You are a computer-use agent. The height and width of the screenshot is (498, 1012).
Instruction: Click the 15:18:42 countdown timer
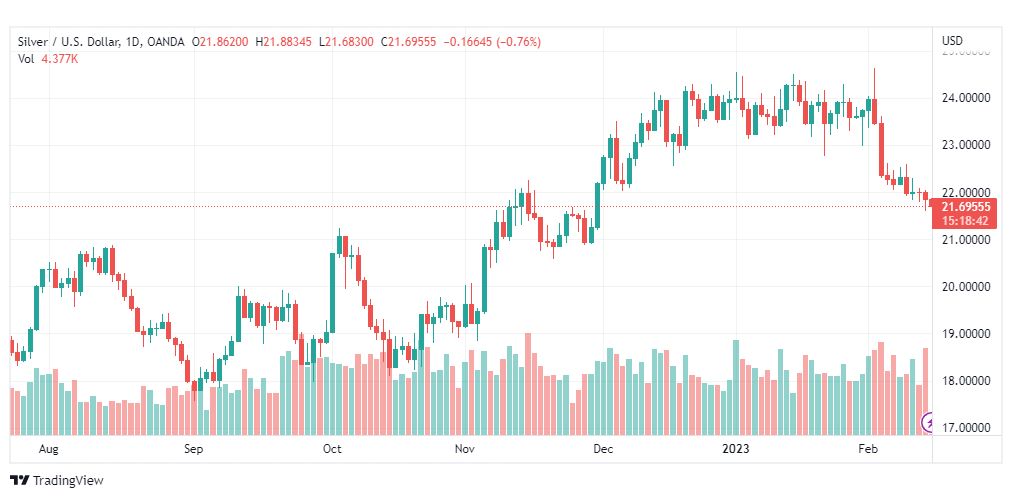[x=964, y=221]
